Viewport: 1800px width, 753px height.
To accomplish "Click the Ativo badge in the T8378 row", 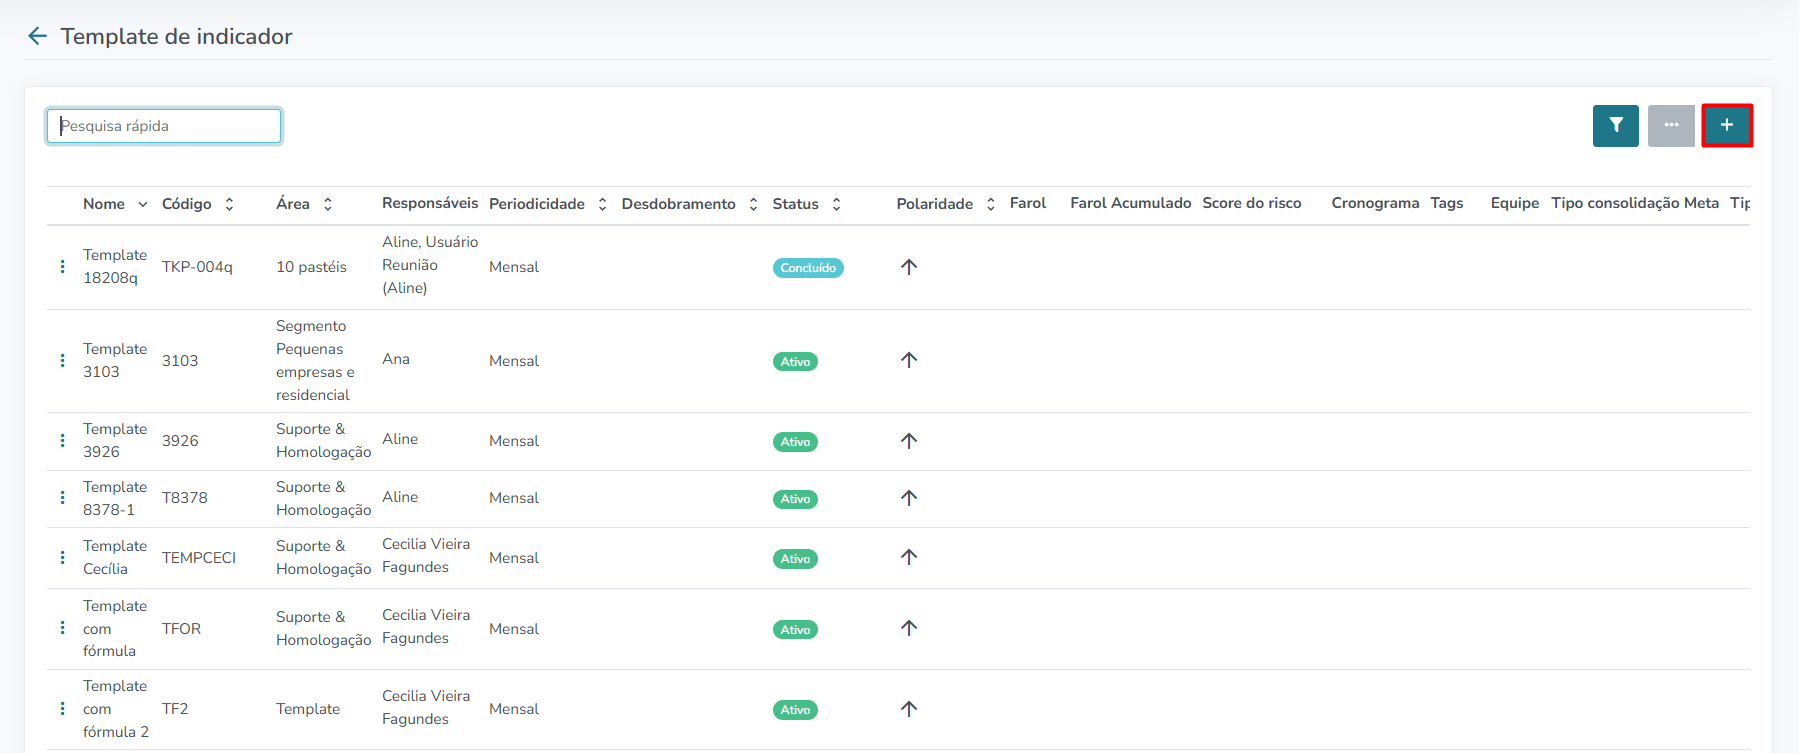I will click(x=795, y=499).
